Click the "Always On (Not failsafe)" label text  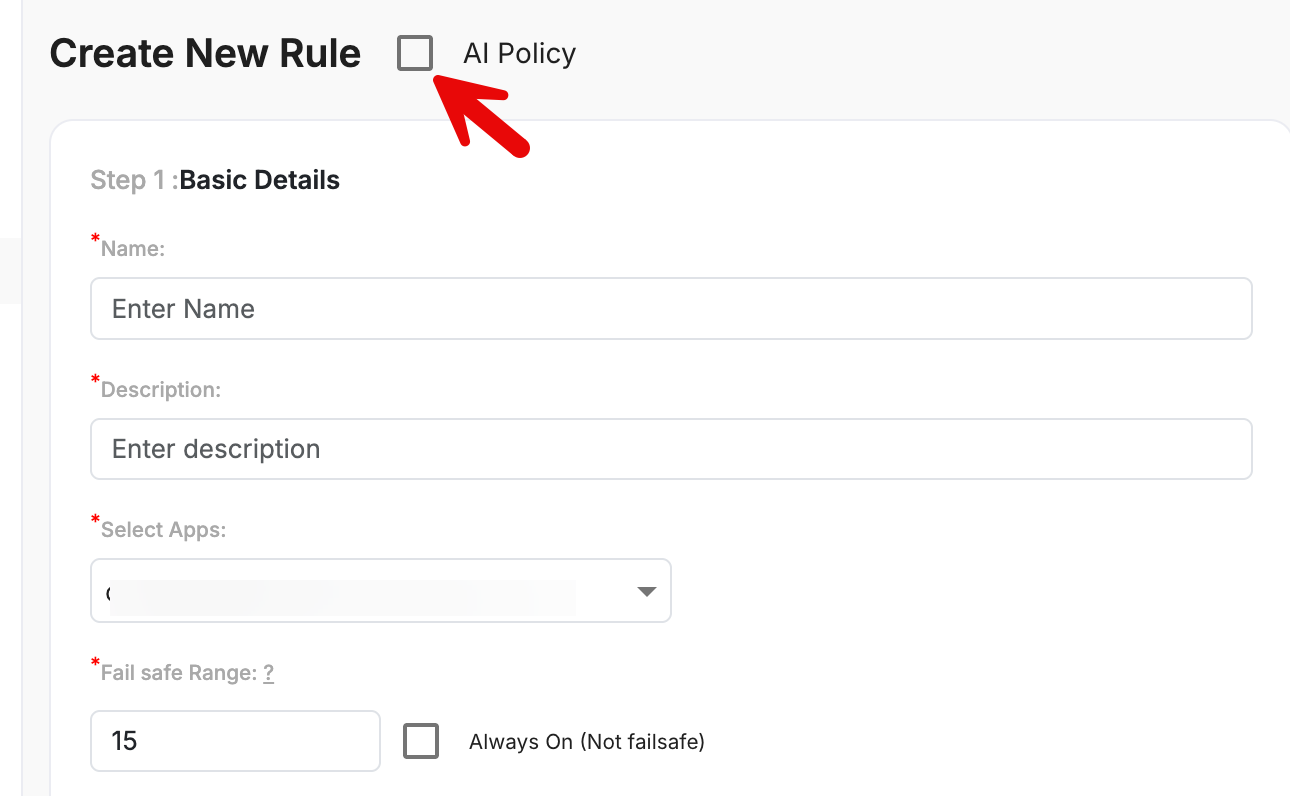(587, 742)
